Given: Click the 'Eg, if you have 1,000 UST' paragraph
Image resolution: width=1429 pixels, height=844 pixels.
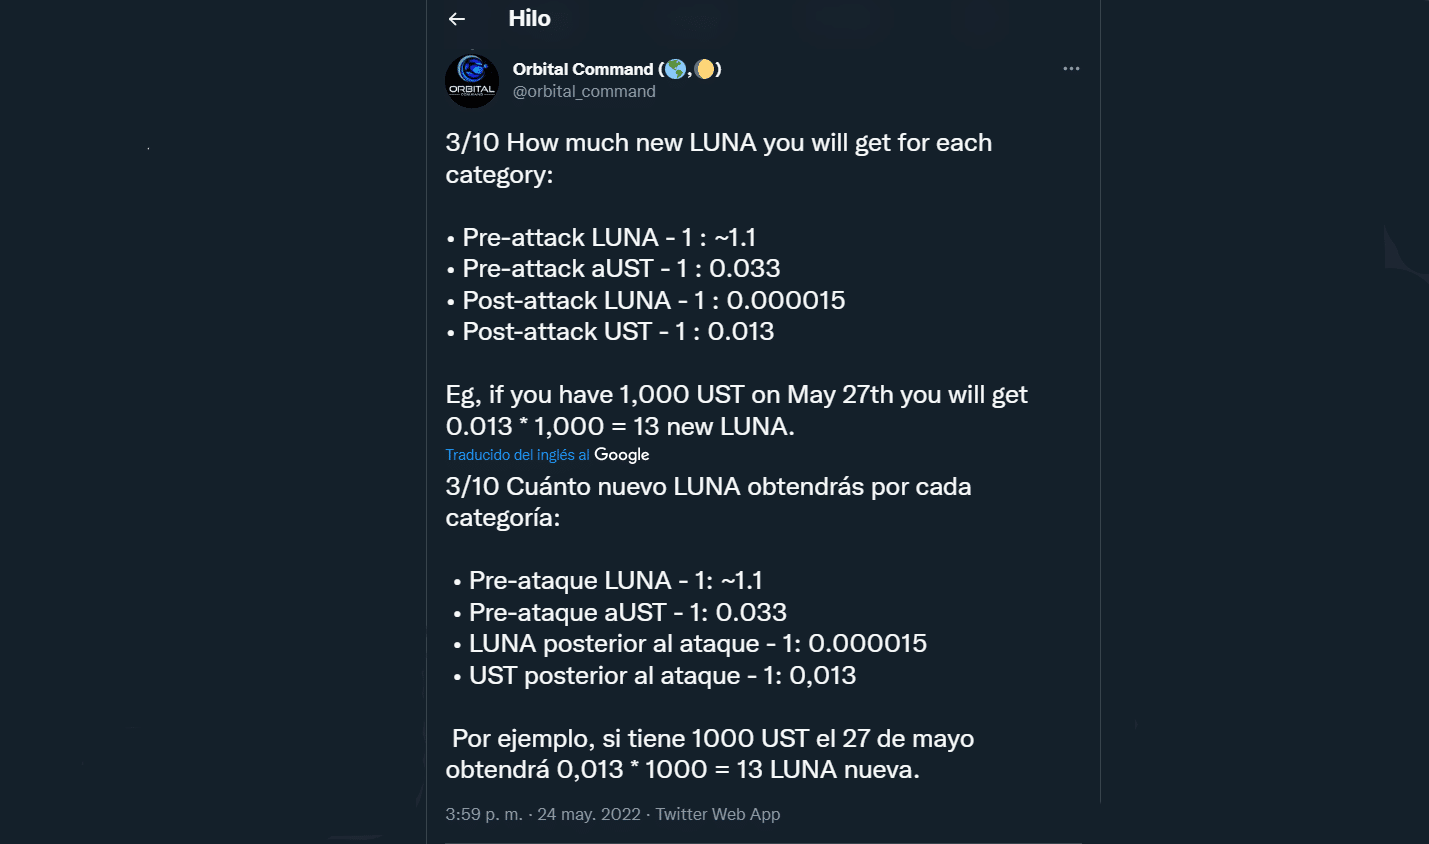Looking at the screenshot, I should (x=737, y=410).
